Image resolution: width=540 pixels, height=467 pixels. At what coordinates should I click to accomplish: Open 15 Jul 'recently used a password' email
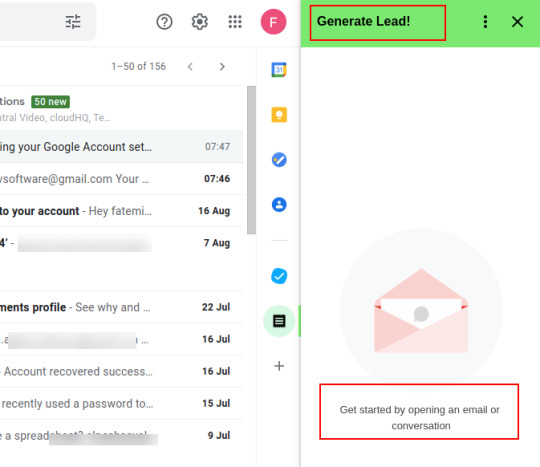pos(121,403)
